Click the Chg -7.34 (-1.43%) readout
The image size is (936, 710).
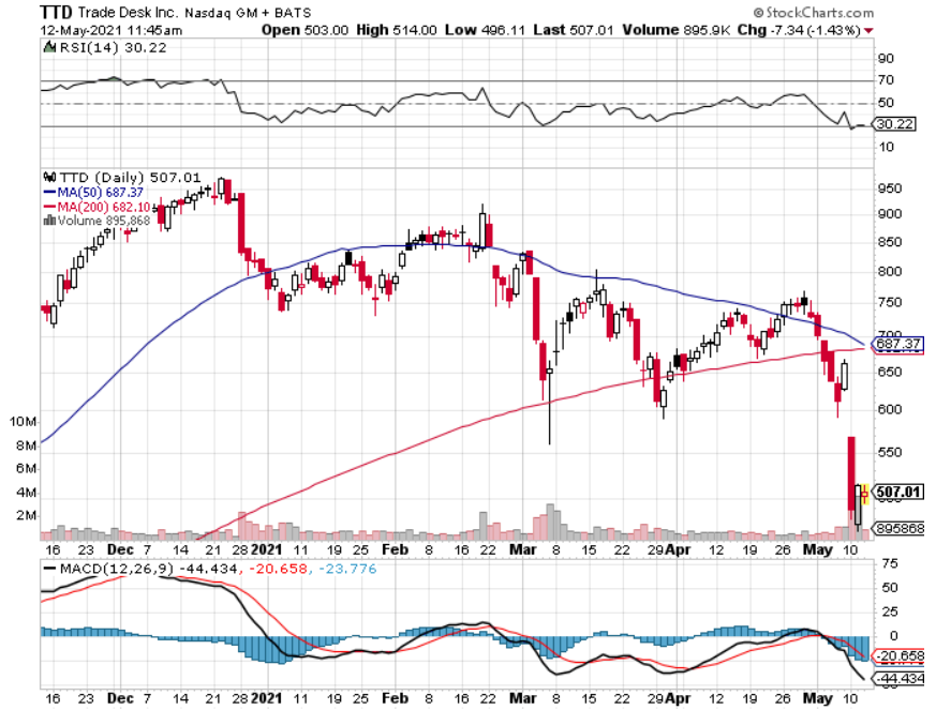pyautogui.click(x=799, y=30)
